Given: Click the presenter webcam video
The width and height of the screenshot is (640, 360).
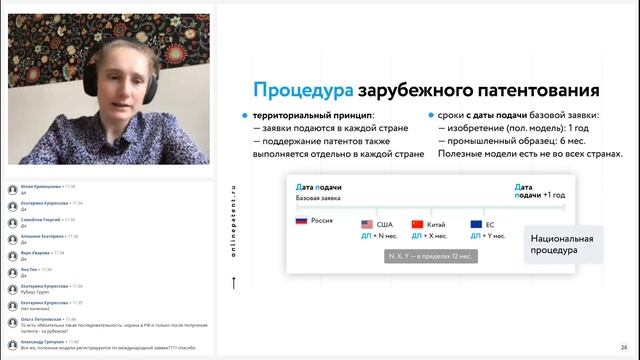Looking at the screenshot, I should (109, 89).
